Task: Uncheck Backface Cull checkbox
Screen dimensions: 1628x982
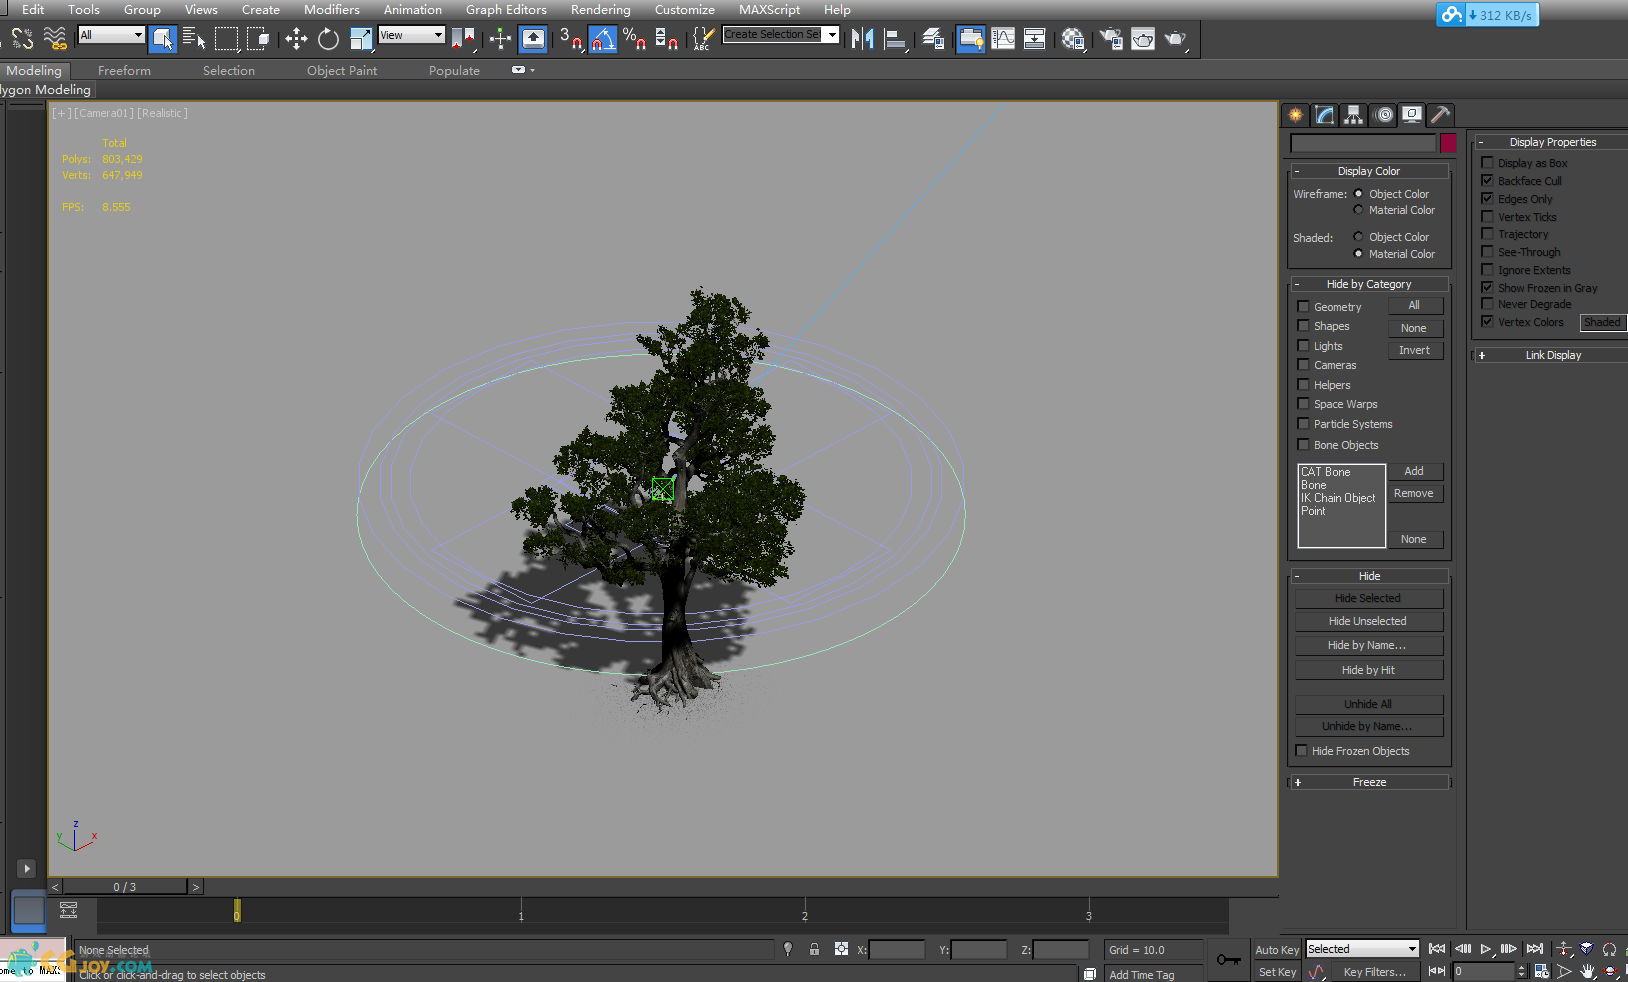Action: [x=1487, y=181]
